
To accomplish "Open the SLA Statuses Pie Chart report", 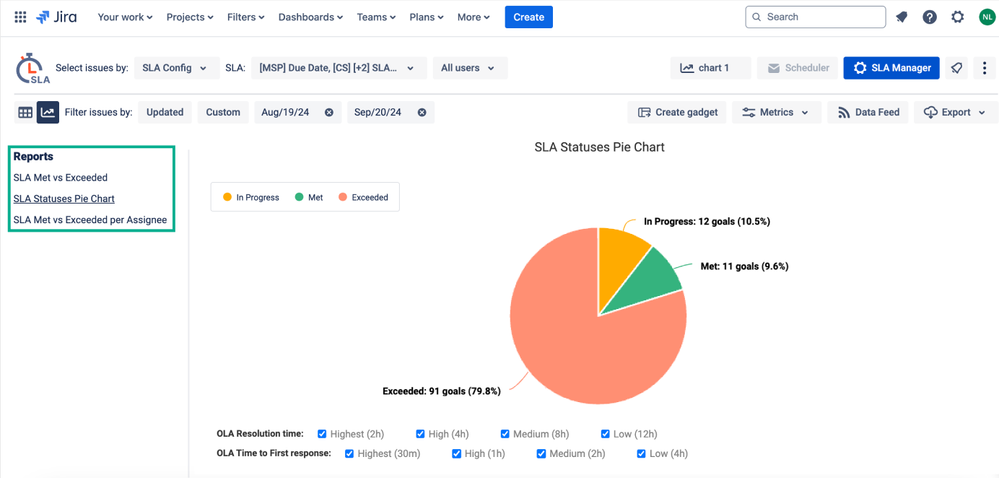I will 64,199.
